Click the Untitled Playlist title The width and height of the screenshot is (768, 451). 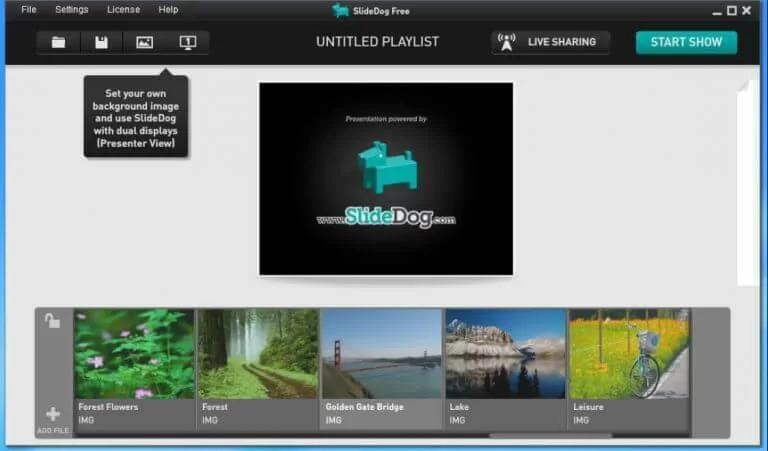tap(377, 42)
